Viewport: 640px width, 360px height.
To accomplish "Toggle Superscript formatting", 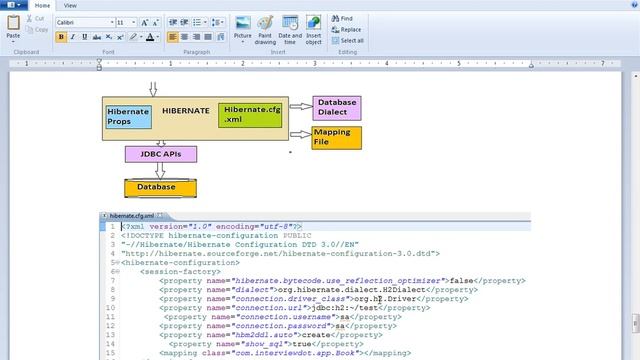I will coord(120,37).
